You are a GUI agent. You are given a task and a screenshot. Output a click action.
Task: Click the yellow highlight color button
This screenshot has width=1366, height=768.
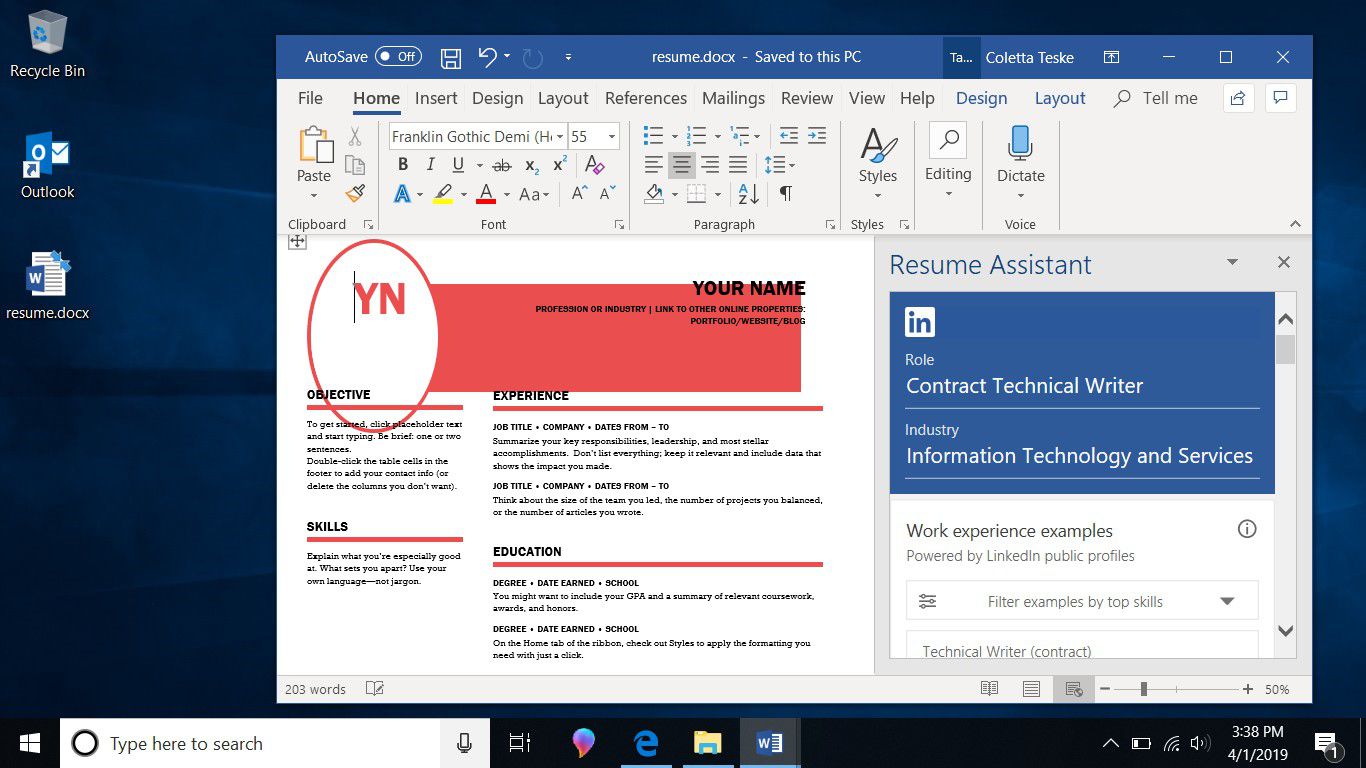pos(443,194)
